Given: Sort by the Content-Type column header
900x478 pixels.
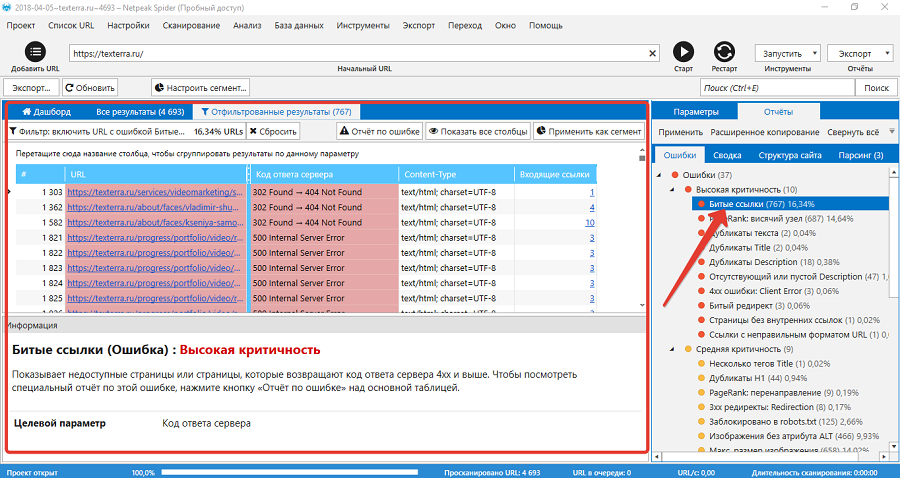Looking at the screenshot, I should tap(457, 174).
